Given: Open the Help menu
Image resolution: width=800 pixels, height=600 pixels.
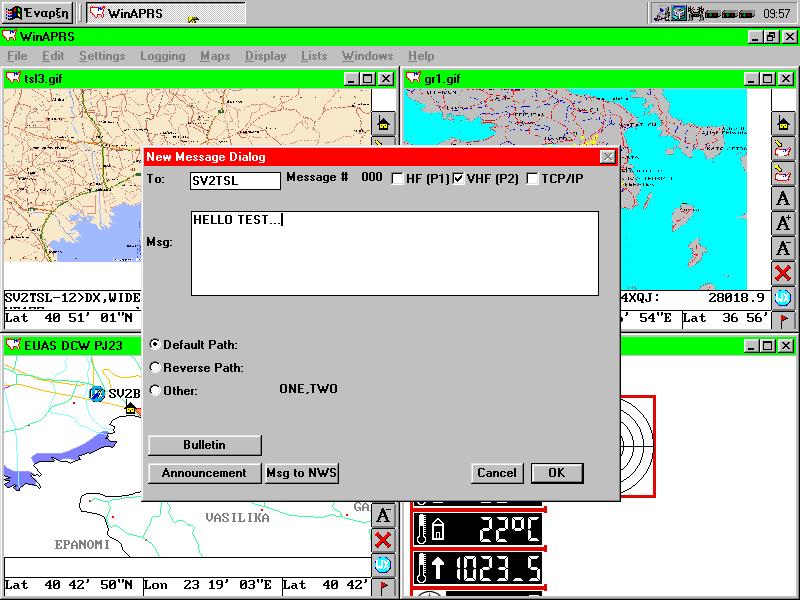Looking at the screenshot, I should coord(421,56).
